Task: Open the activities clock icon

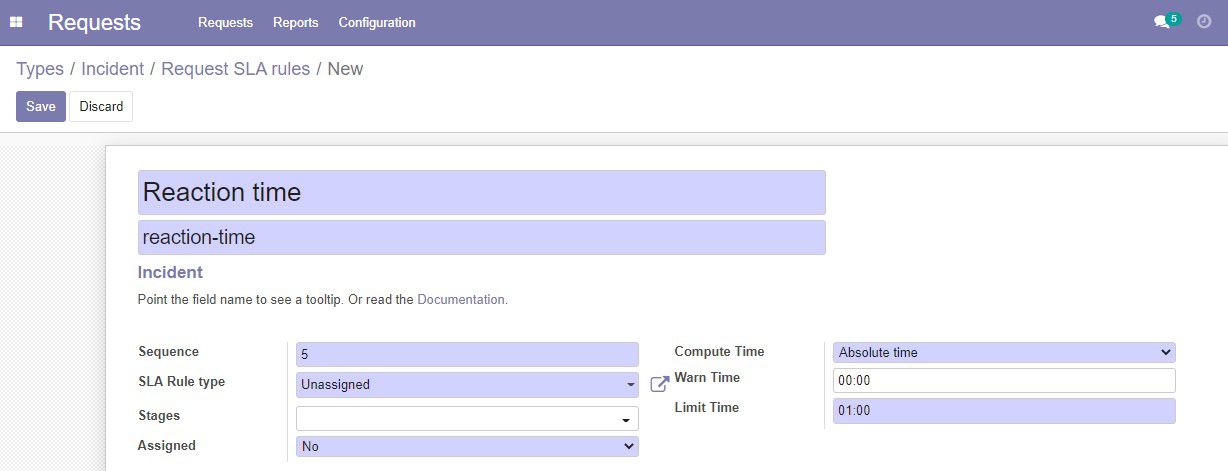Action: (x=1204, y=21)
